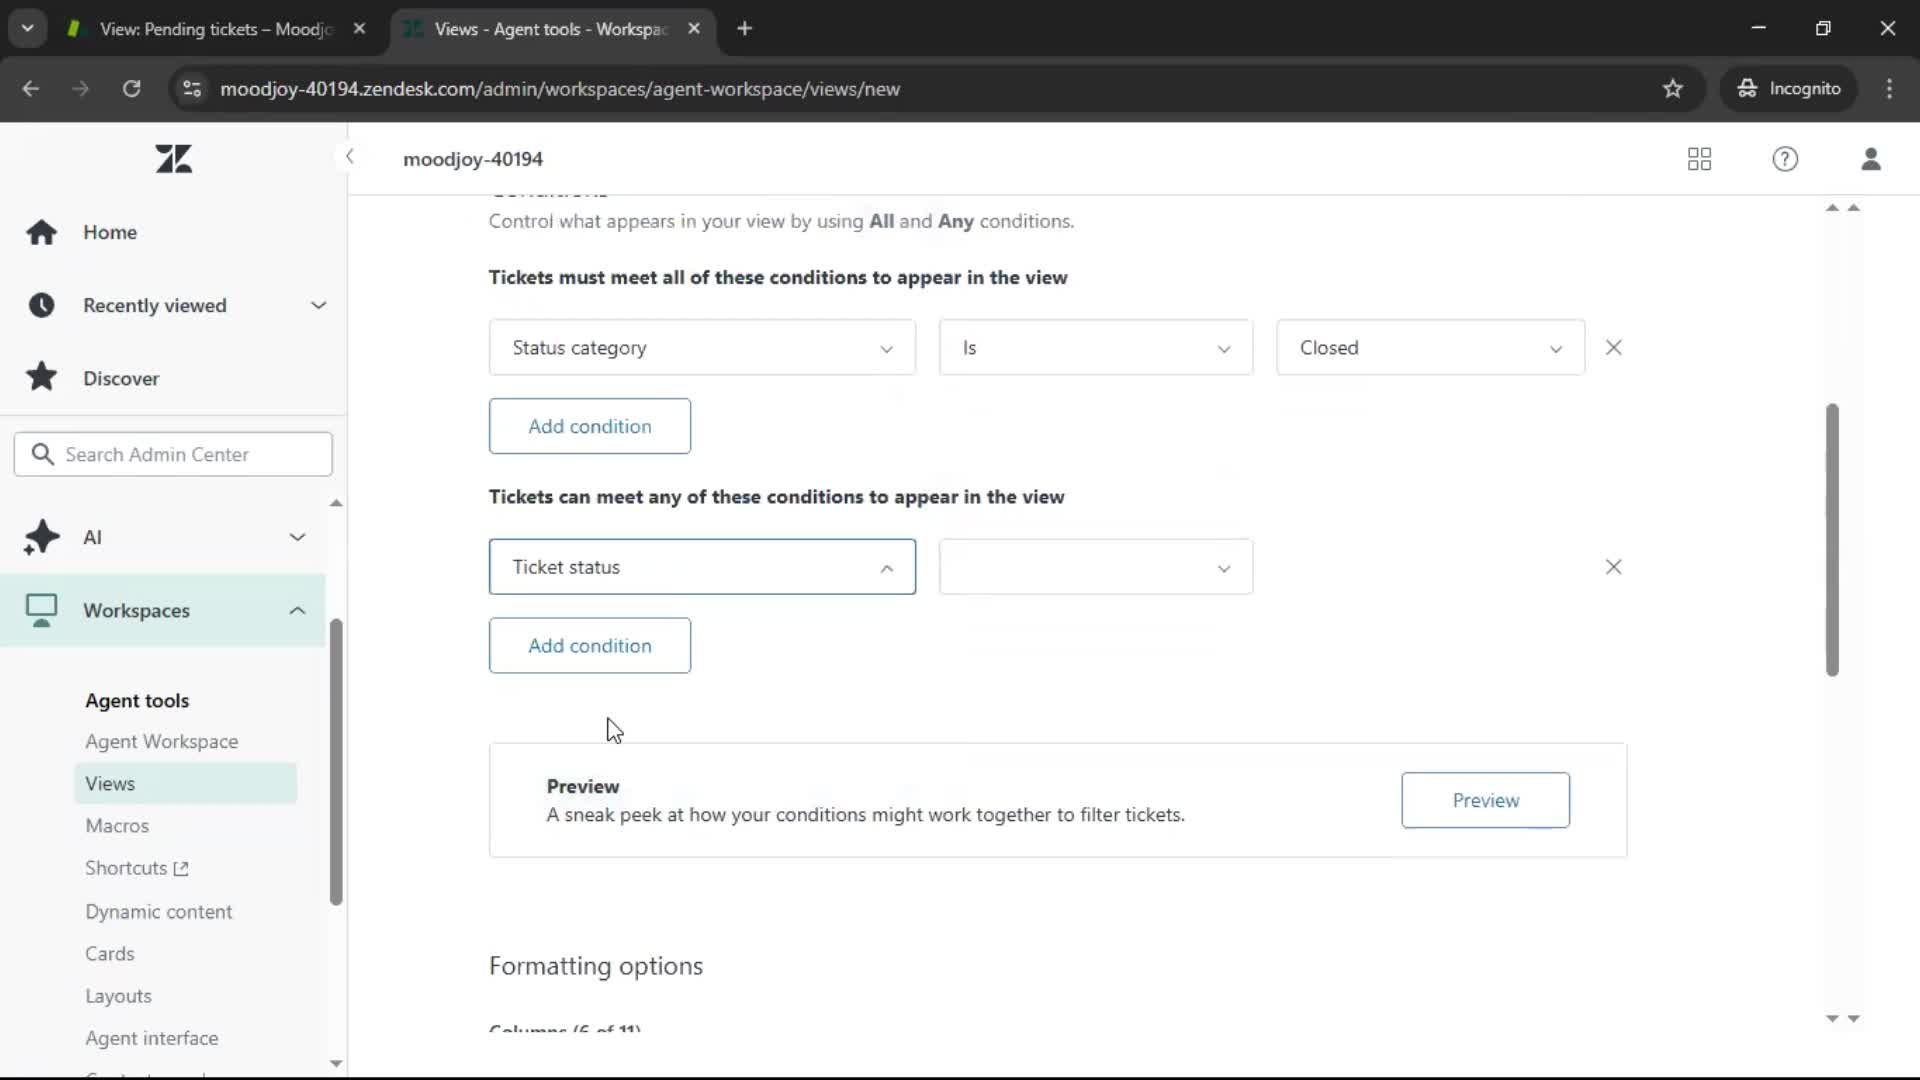This screenshot has height=1080, width=1920.
Task: Click the sidebar scroll down arrow
Action: tap(336, 1063)
